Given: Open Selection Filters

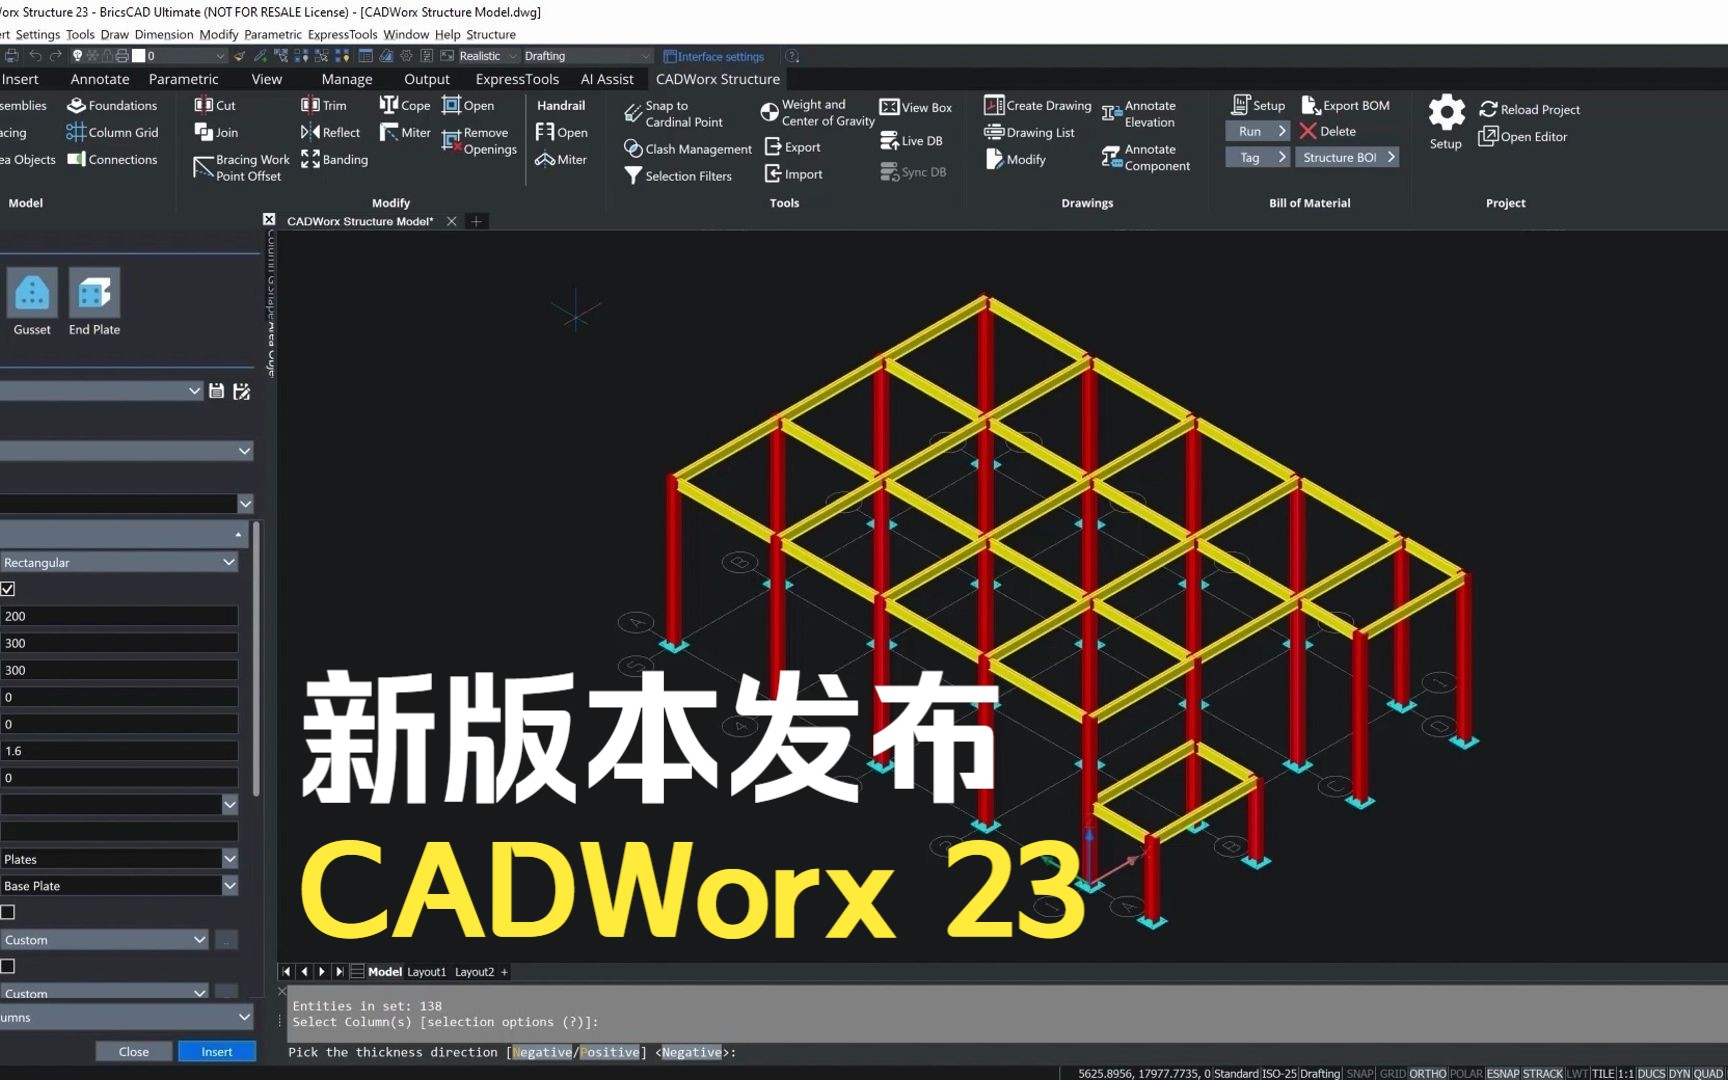Looking at the screenshot, I should tap(678, 175).
